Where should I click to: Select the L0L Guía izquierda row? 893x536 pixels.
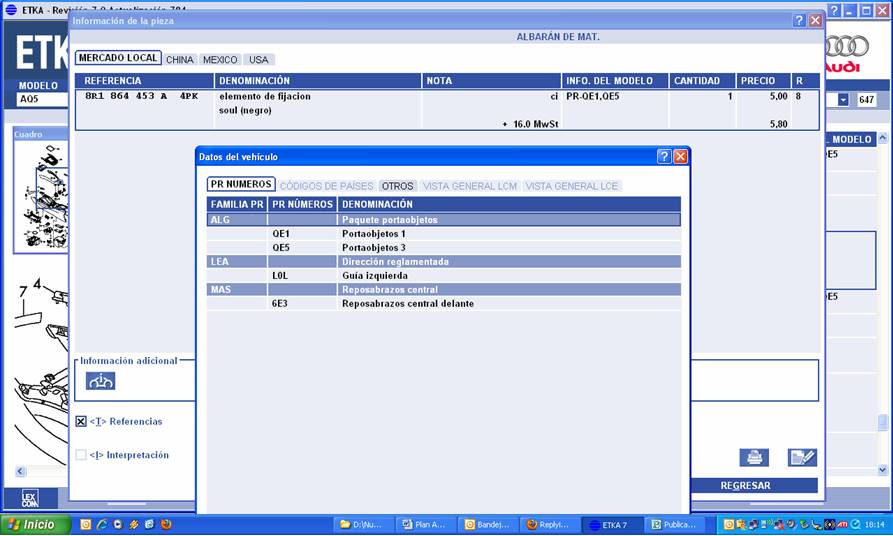tap(444, 276)
